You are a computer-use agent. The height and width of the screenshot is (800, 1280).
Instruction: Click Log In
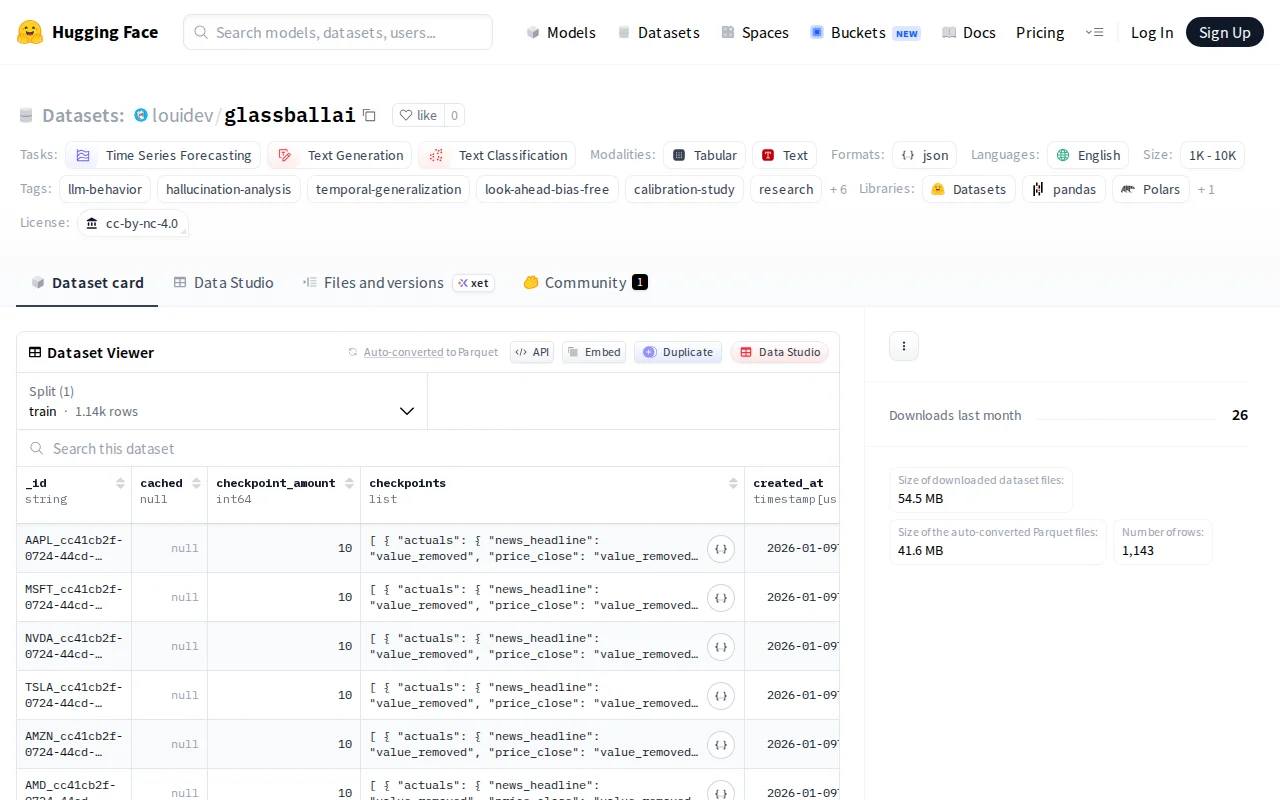[1152, 32]
